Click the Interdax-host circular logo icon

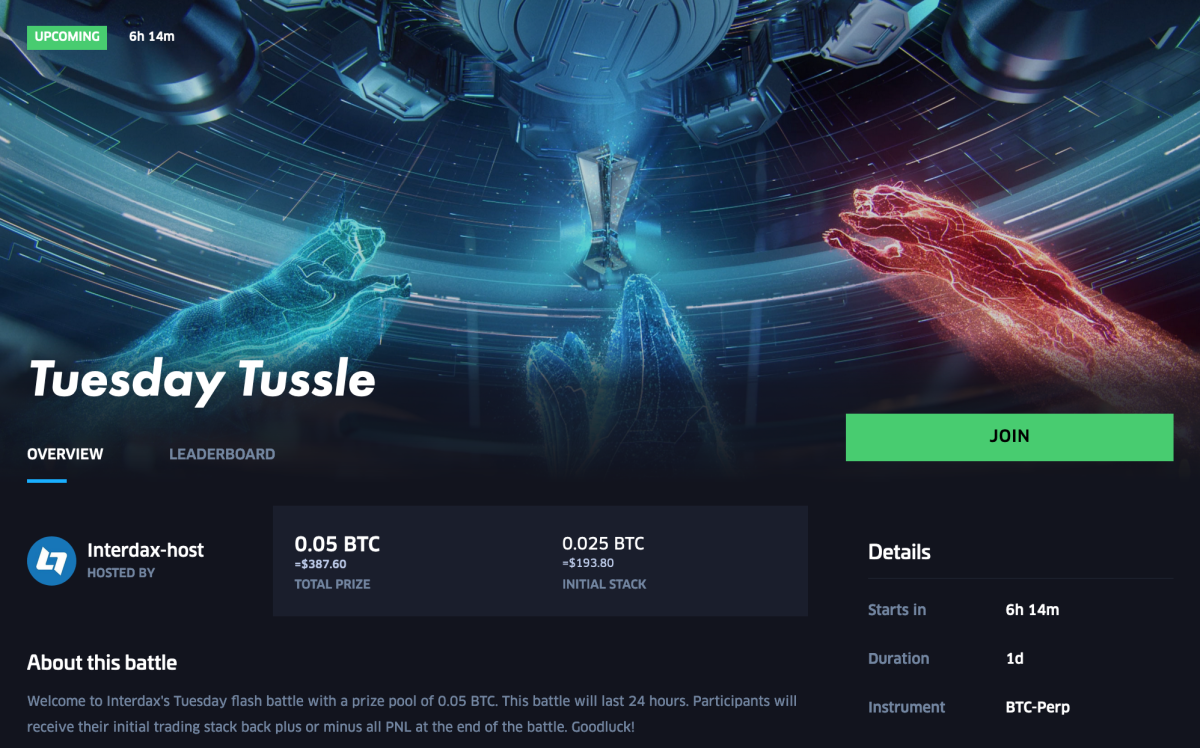click(x=52, y=560)
